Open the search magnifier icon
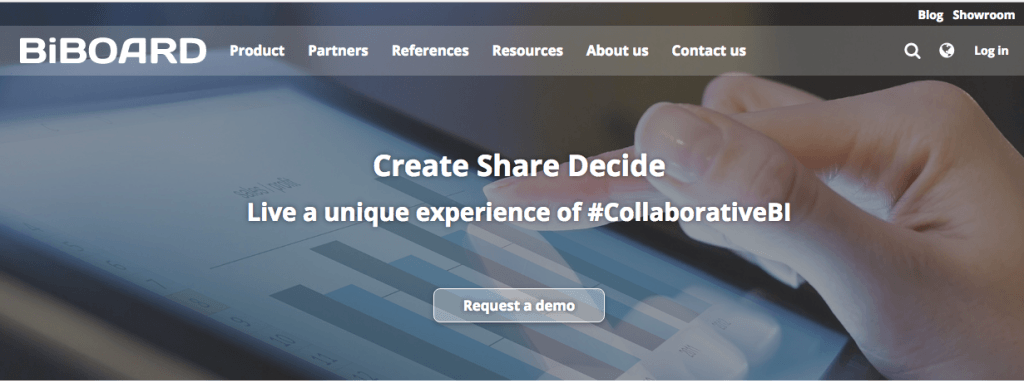This screenshot has height=383, width=1024. coord(912,51)
